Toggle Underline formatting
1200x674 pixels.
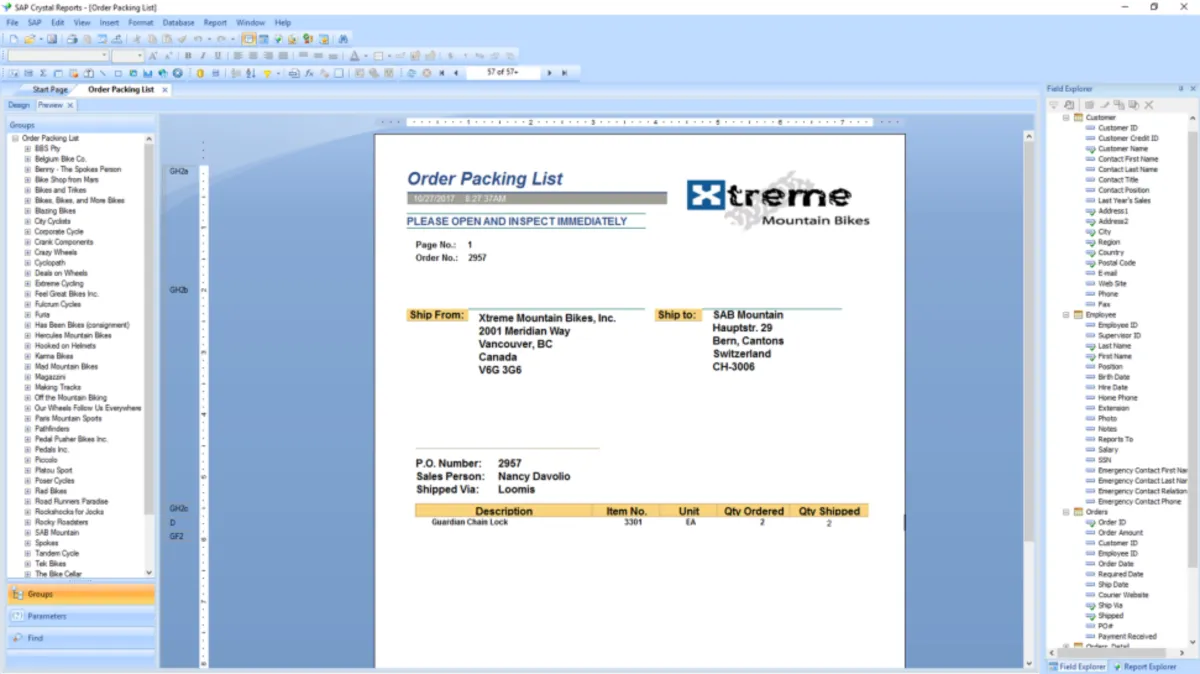tap(218, 56)
